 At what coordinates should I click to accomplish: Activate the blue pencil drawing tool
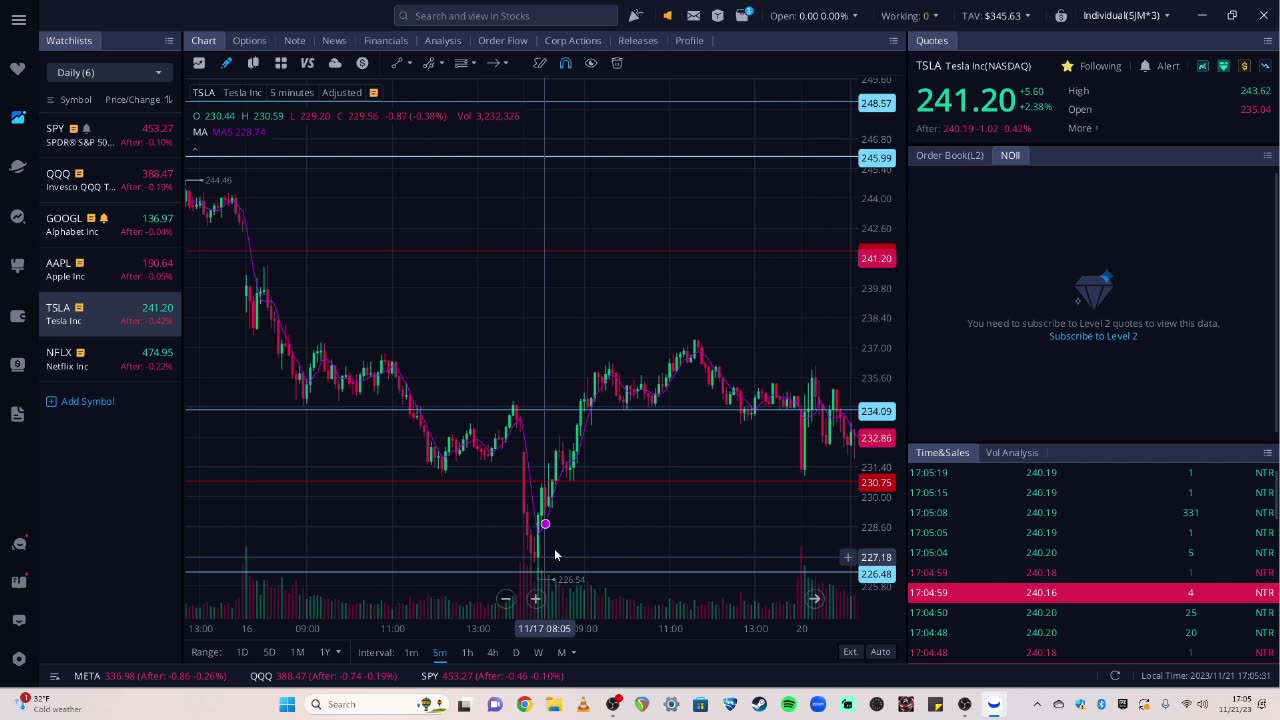[x=226, y=63]
